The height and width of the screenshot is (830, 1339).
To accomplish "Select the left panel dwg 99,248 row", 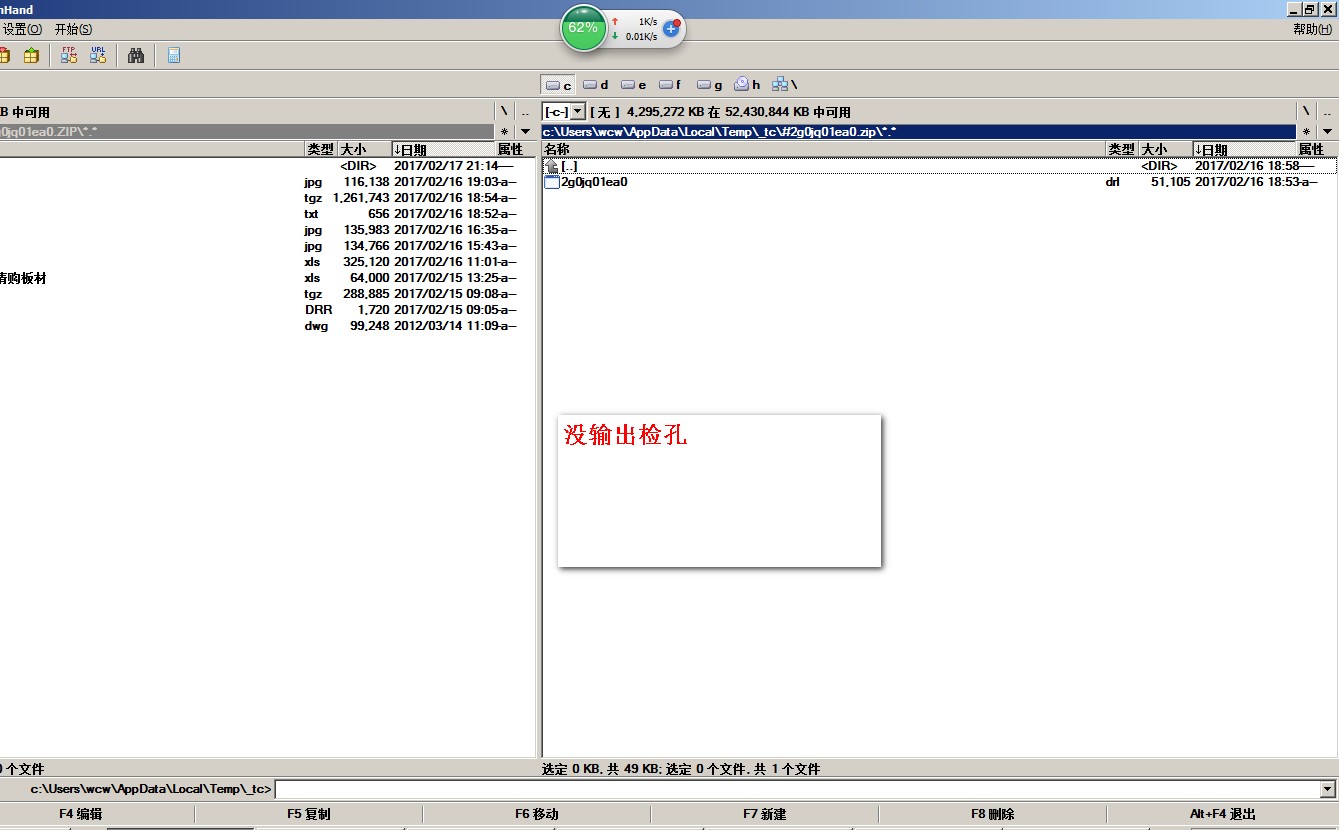I will [267, 326].
